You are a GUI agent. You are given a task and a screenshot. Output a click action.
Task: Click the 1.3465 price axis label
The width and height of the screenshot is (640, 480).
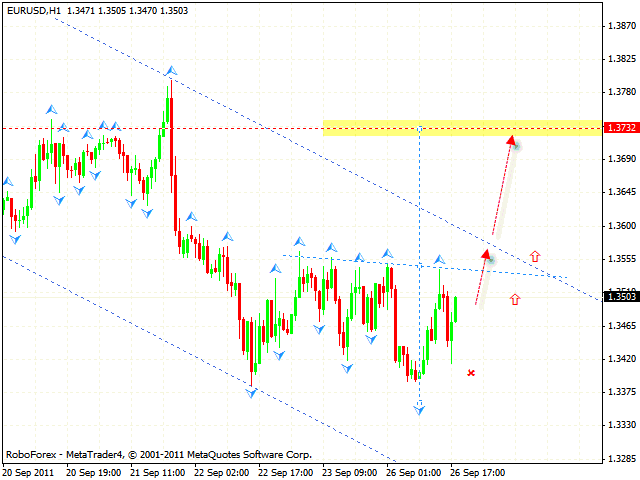click(622, 326)
